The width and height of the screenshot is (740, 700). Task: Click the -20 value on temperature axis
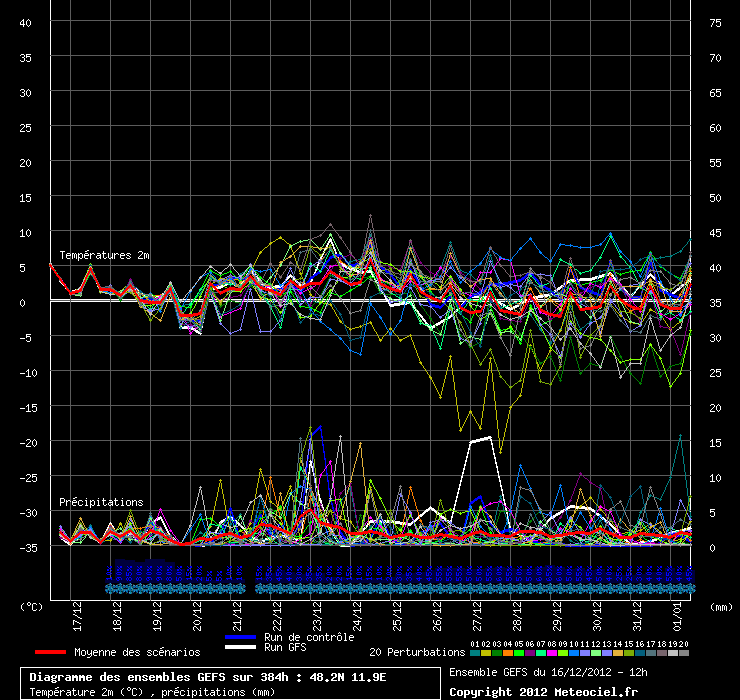[28, 443]
